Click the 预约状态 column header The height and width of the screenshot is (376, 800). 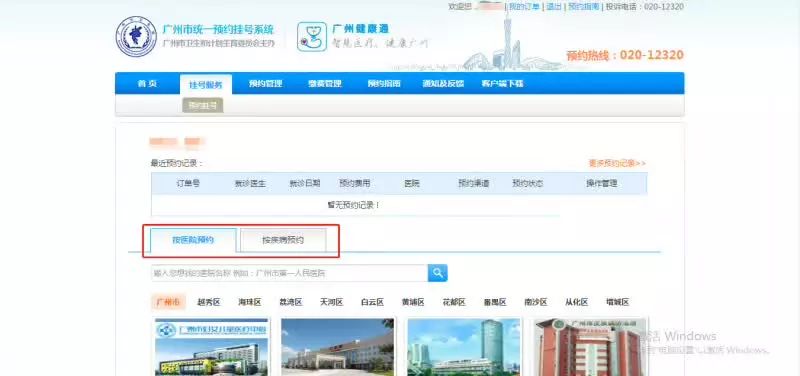pos(528,183)
